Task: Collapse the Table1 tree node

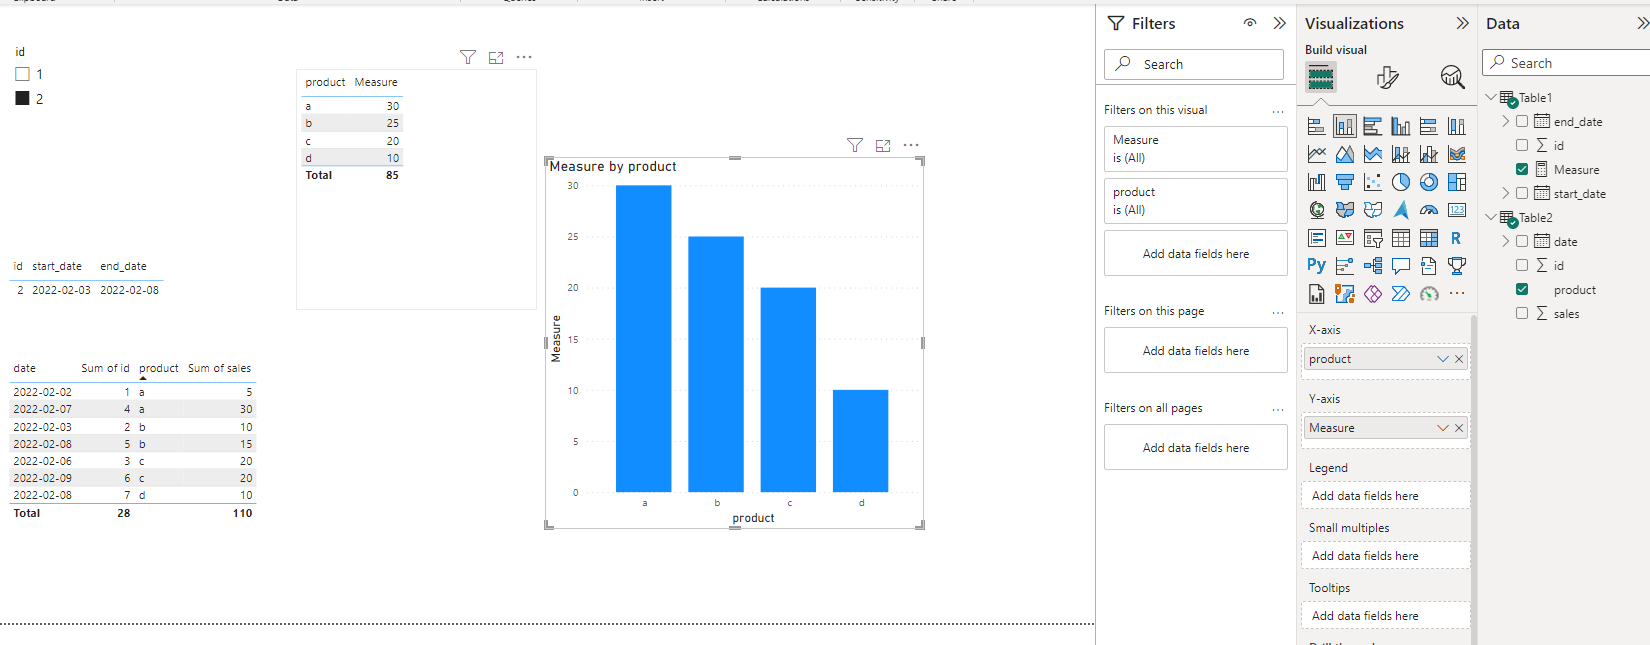Action: (x=1491, y=97)
